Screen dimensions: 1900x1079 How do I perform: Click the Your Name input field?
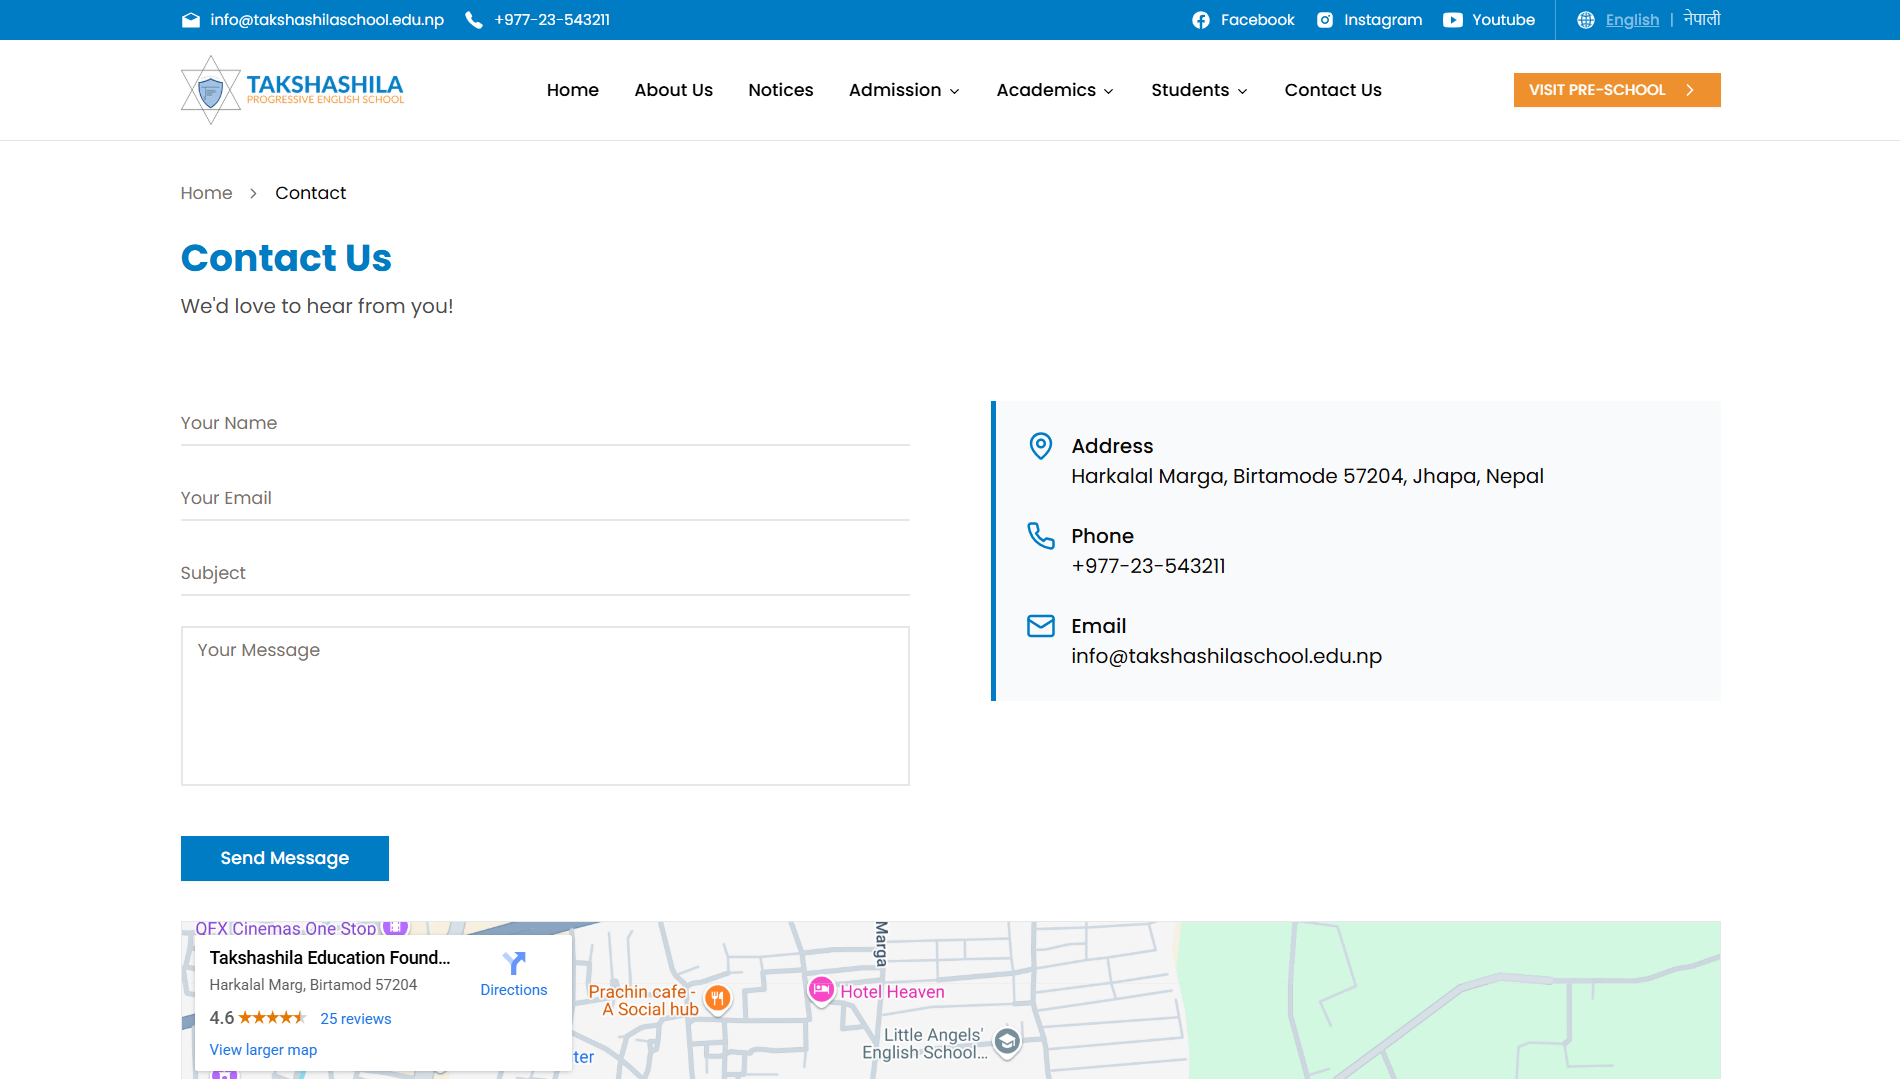tap(545, 423)
